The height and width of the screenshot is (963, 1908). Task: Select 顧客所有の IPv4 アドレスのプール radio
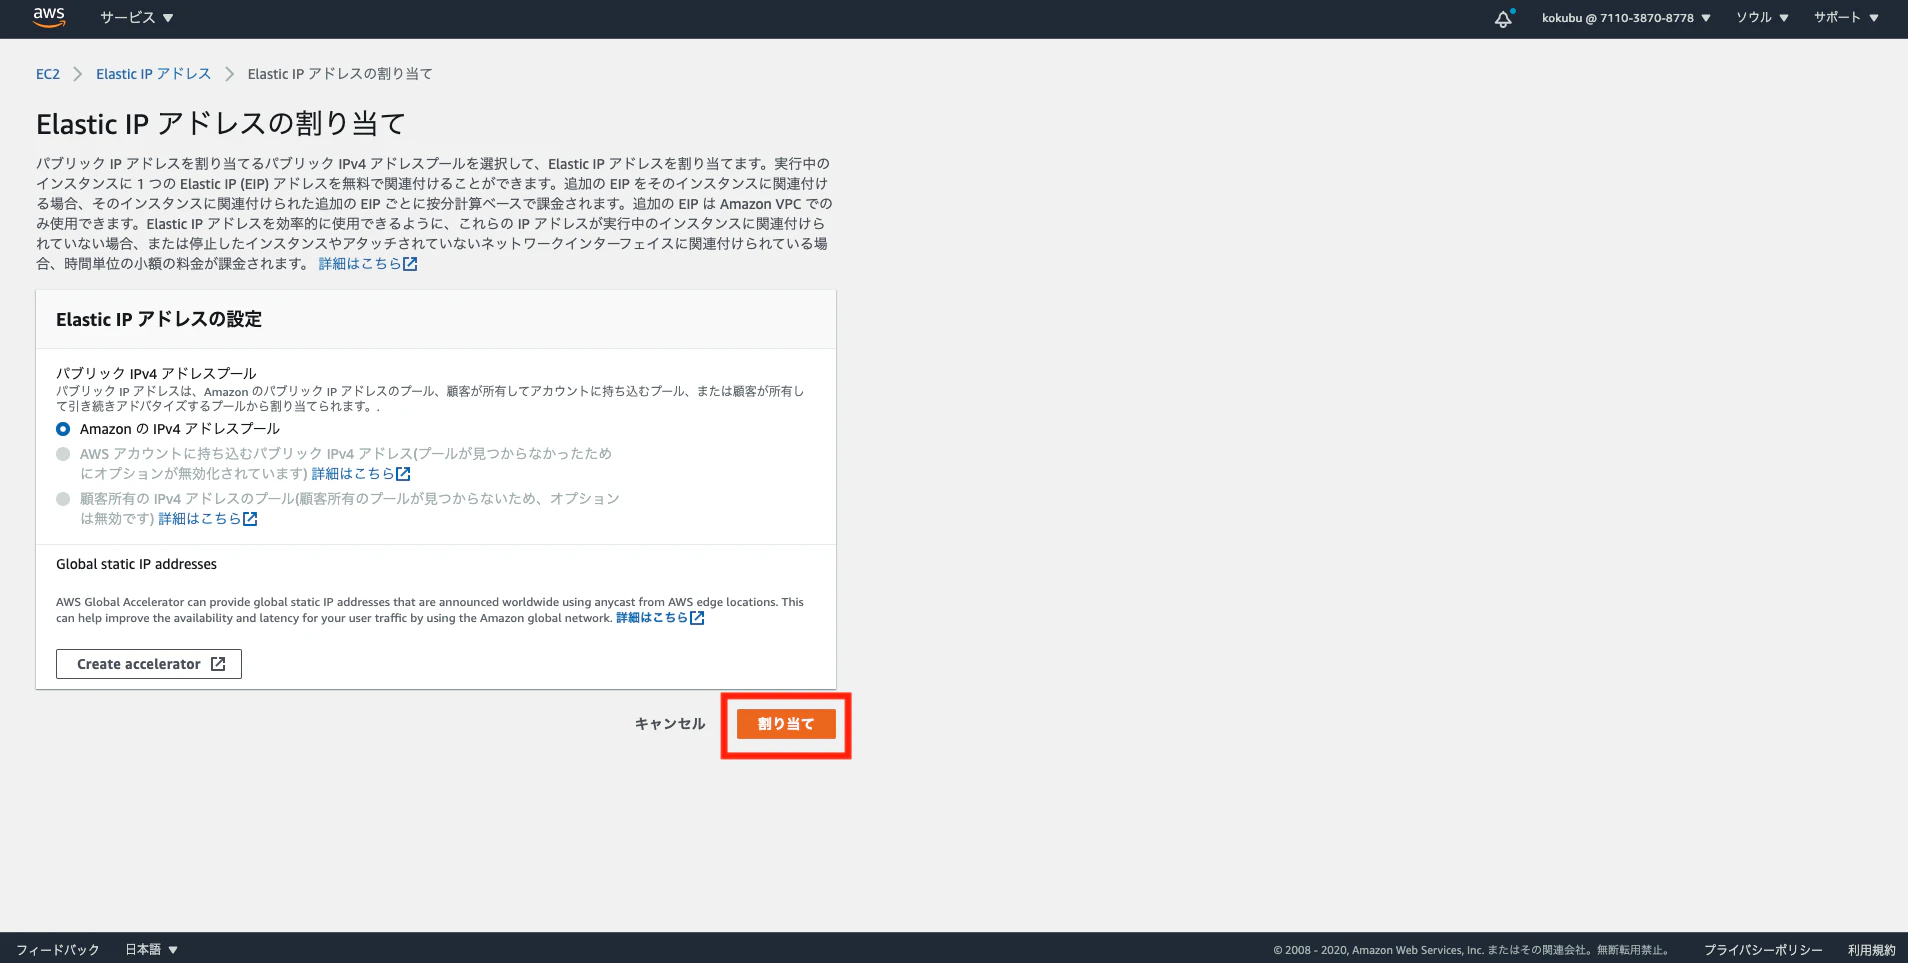63,499
